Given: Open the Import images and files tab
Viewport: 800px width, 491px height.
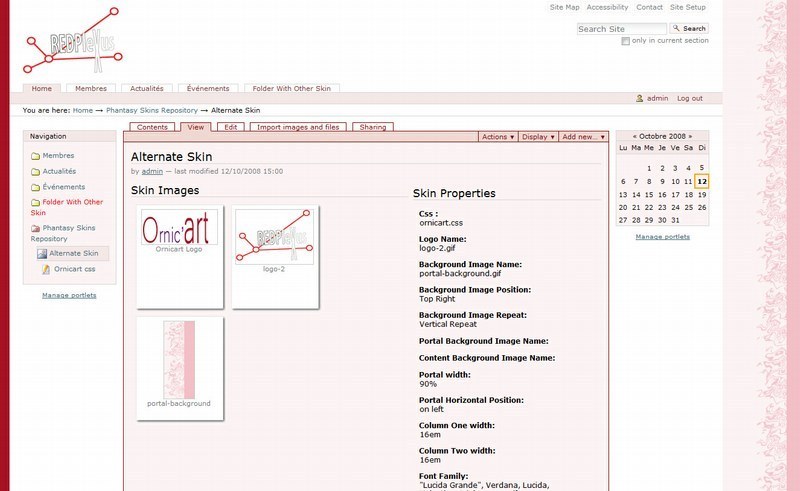Looking at the screenshot, I should (x=297, y=127).
